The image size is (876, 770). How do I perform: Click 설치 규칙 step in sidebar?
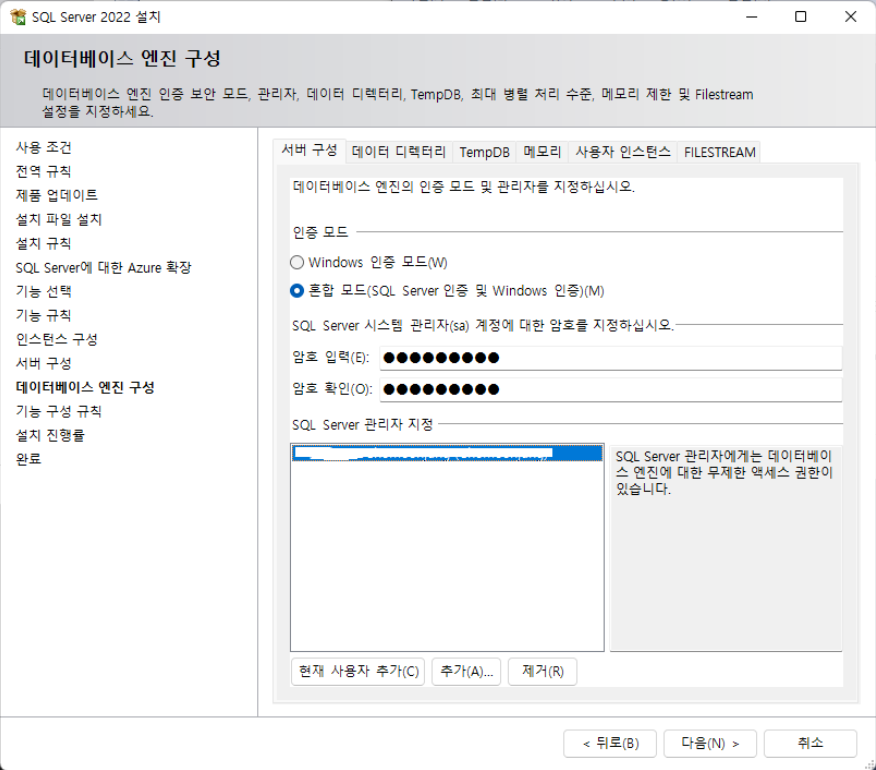point(44,244)
